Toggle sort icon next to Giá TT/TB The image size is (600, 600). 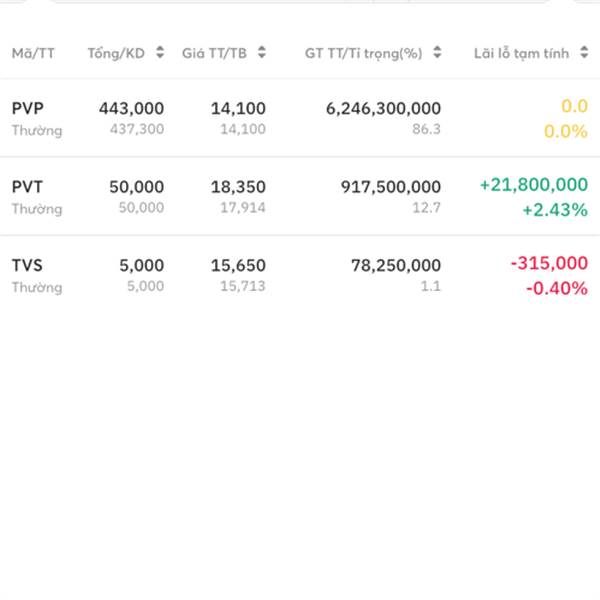pyautogui.click(x=261, y=53)
